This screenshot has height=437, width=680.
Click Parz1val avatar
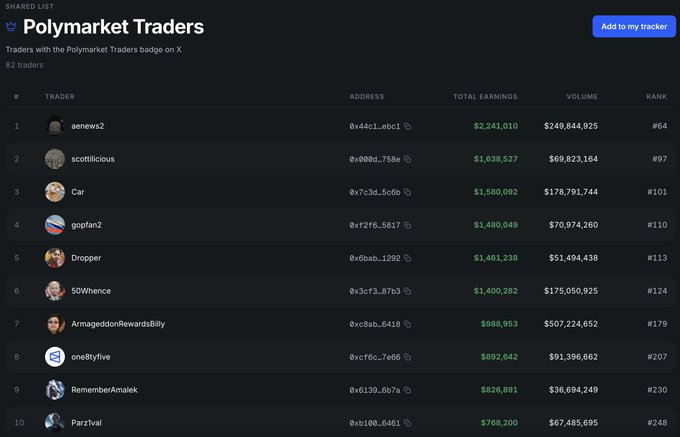55,423
